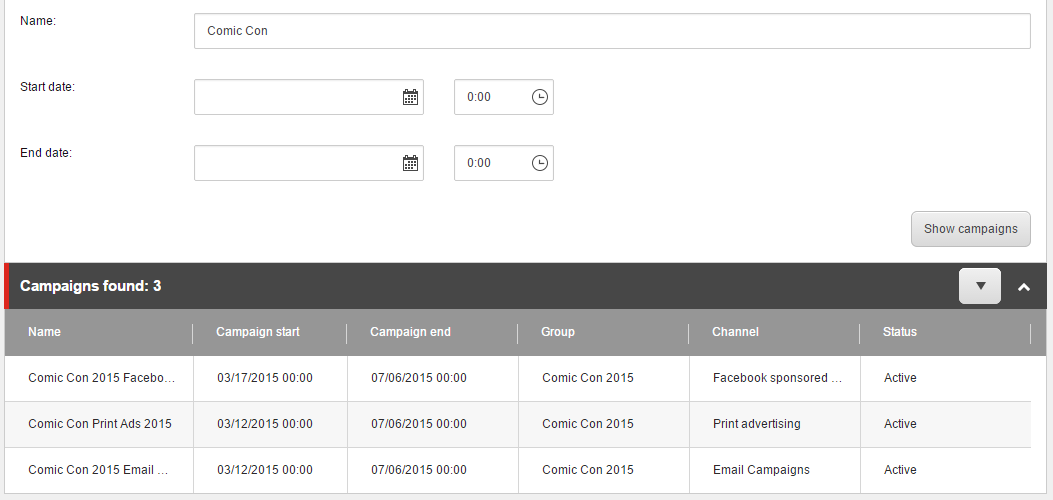The height and width of the screenshot is (500, 1053).
Task: Sort by the Channel column header
Action: click(x=774, y=332)
